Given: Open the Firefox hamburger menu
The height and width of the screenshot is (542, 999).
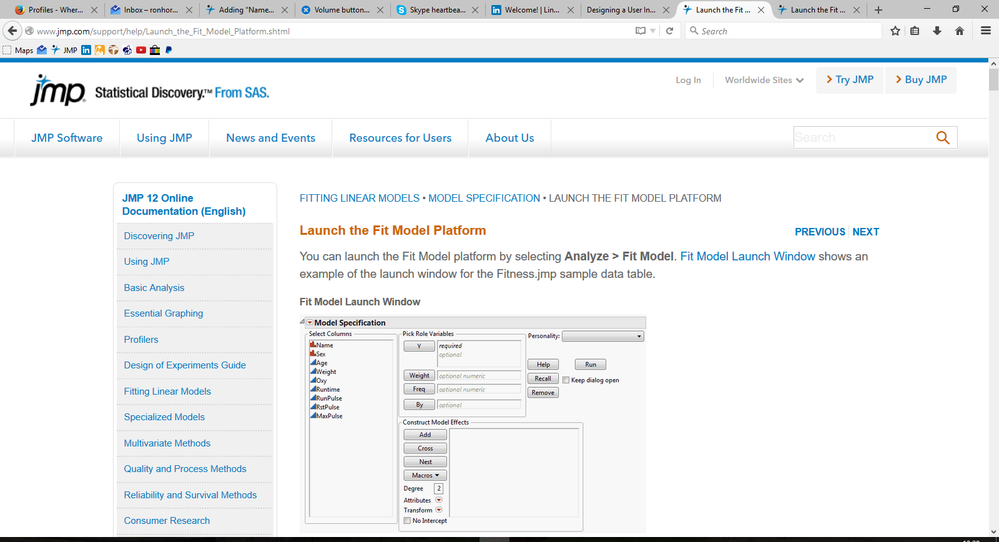Looking at the screenshot, I should tap(986, 31).
